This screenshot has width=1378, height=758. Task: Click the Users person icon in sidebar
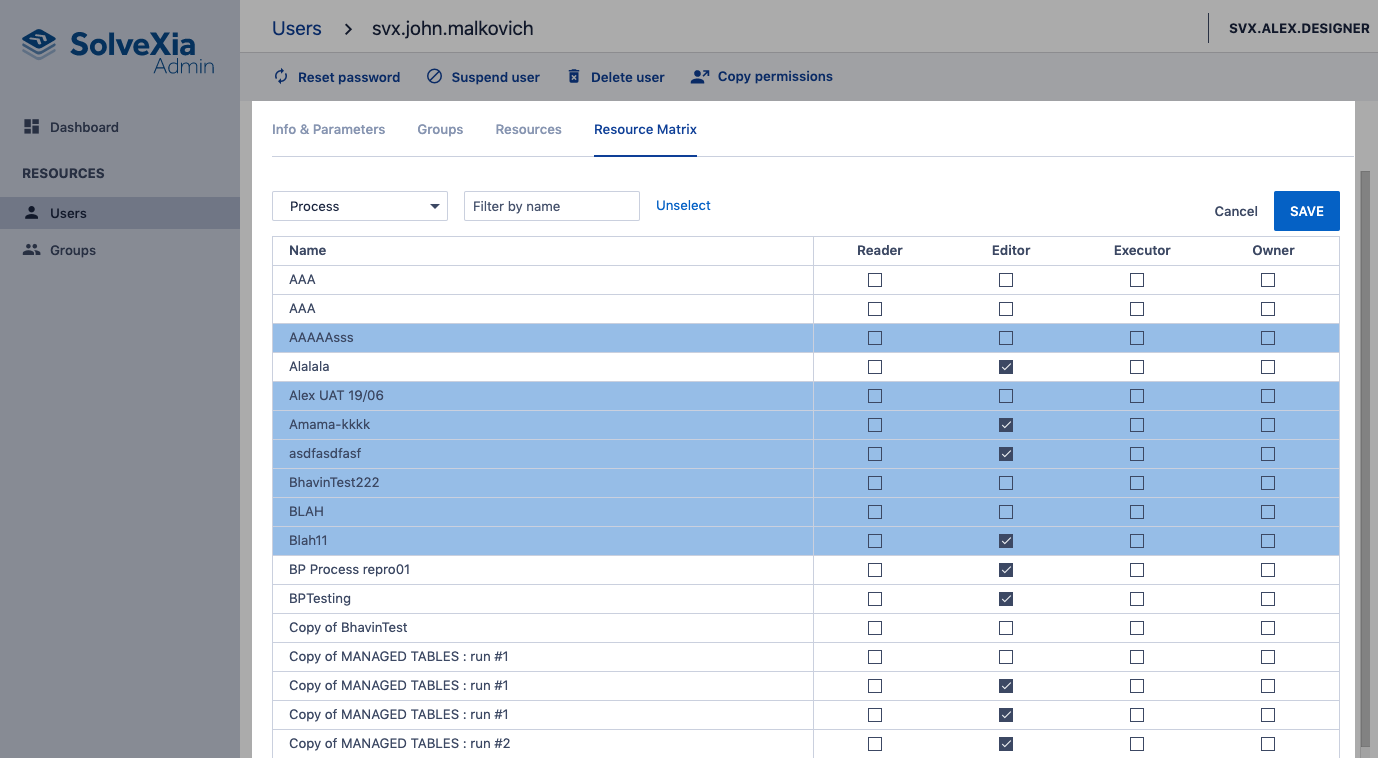(31, 213)
